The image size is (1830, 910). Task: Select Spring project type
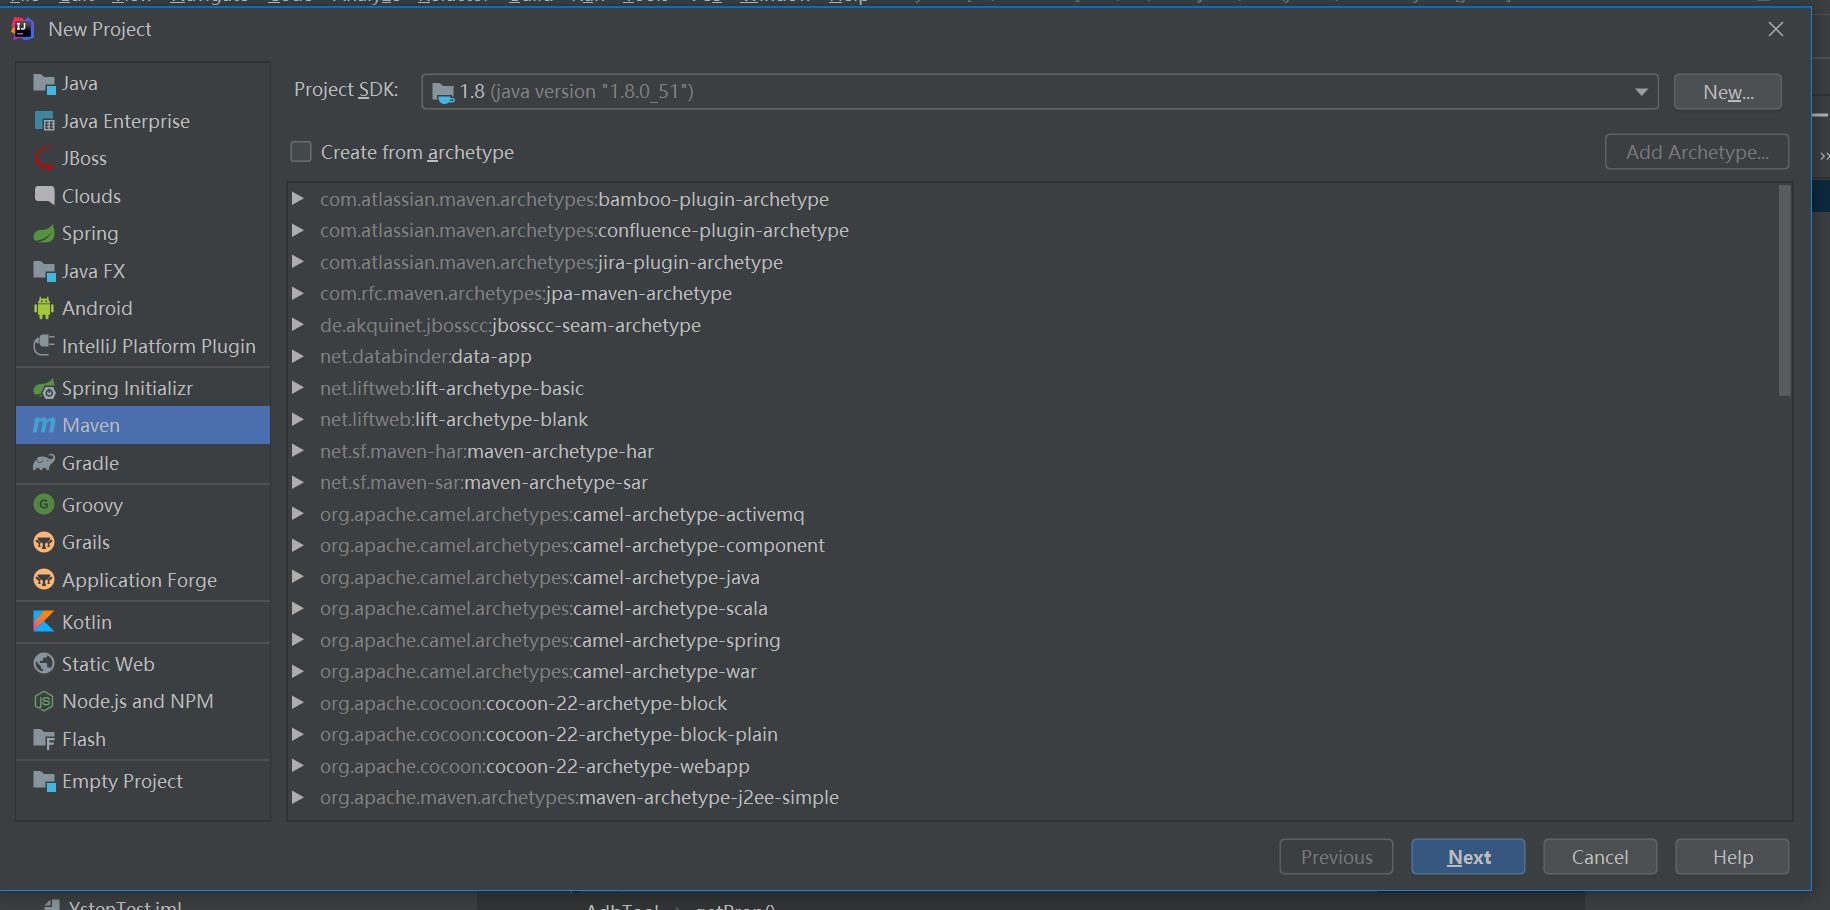(143, 233)
